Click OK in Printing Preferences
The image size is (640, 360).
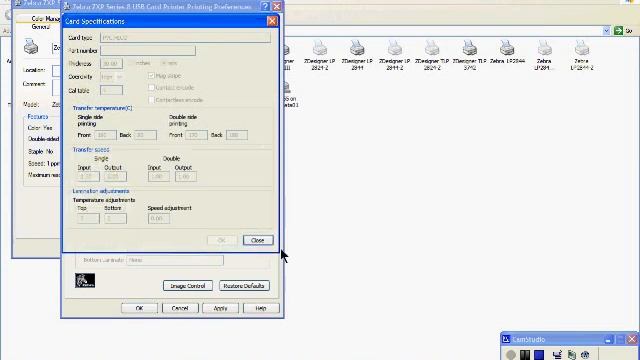click(139, 308)
